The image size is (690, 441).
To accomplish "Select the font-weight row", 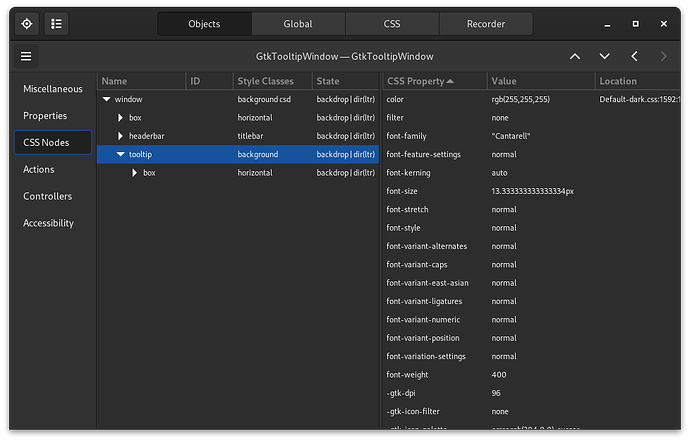I will point(532,375).
